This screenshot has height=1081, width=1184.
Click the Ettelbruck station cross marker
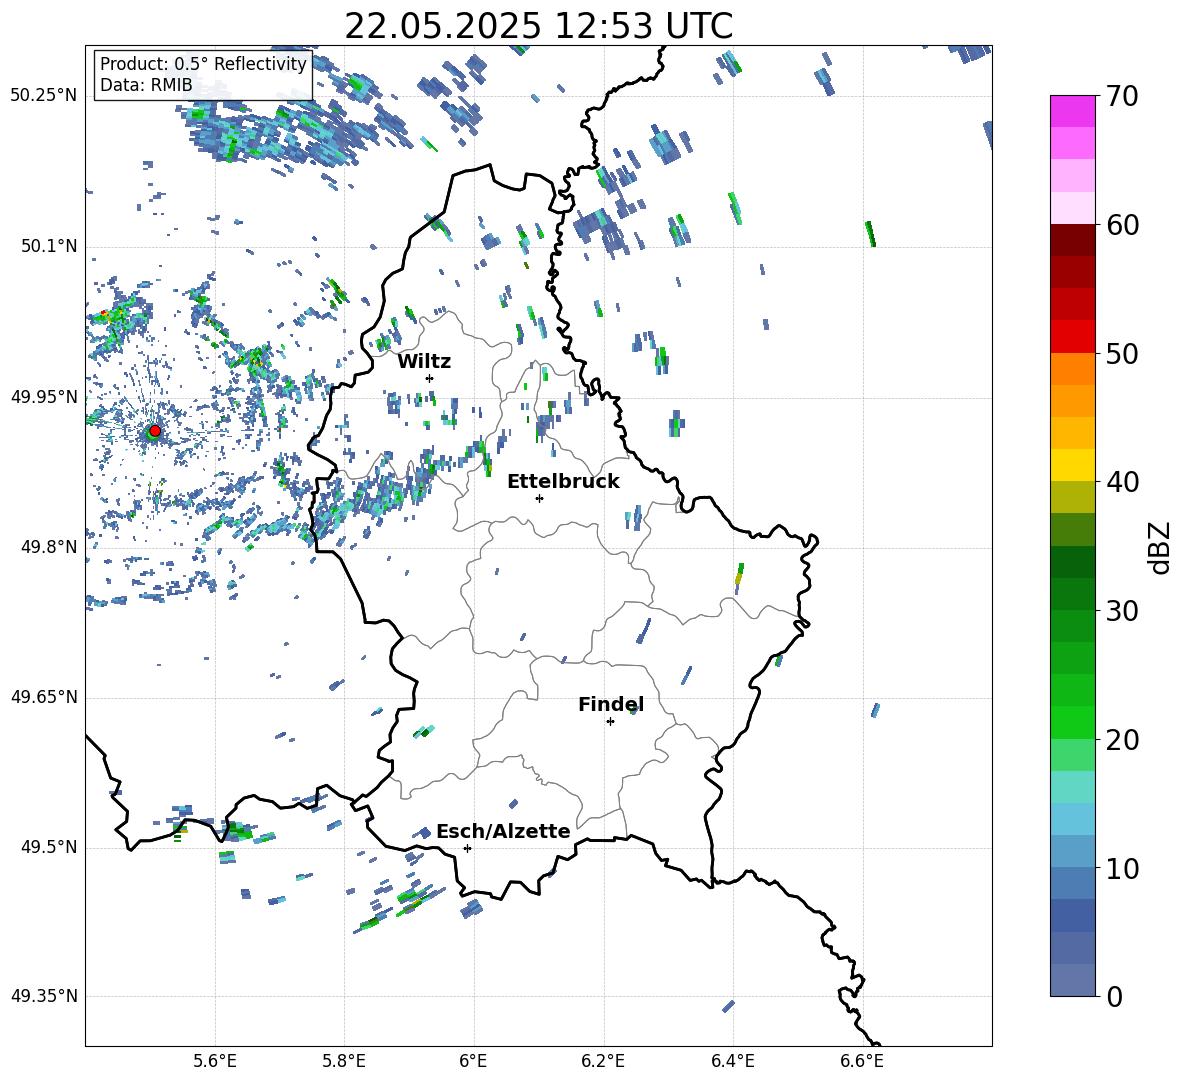(539, 498)
